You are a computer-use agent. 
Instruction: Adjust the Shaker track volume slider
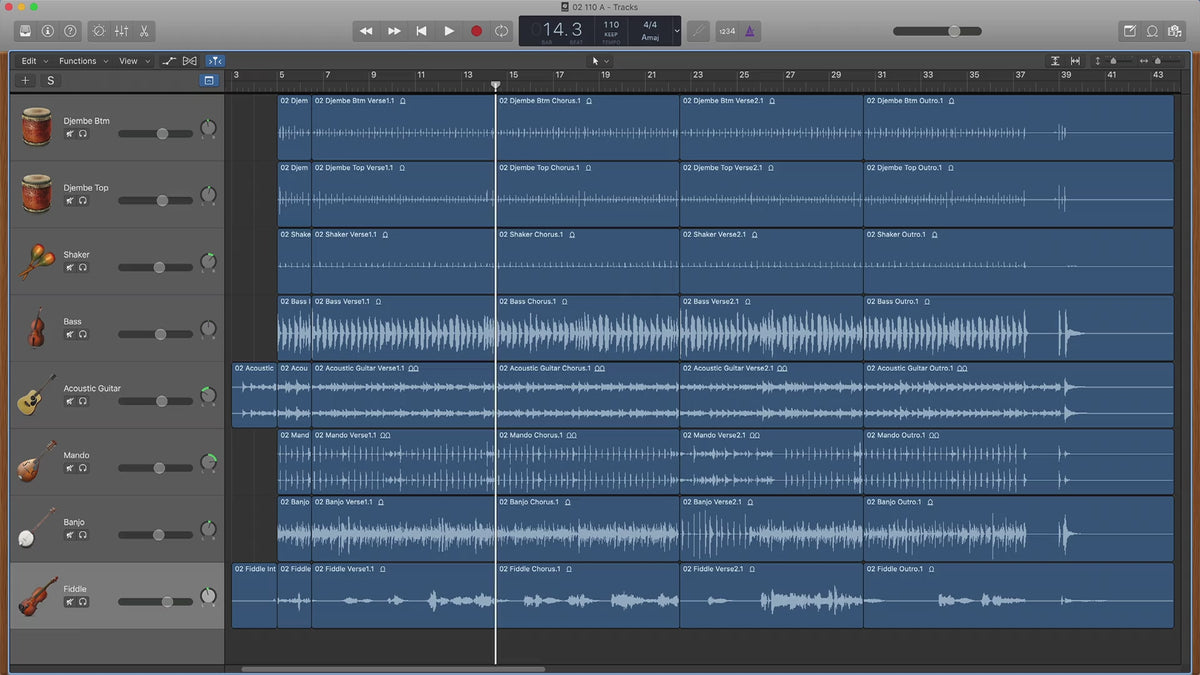158,267
